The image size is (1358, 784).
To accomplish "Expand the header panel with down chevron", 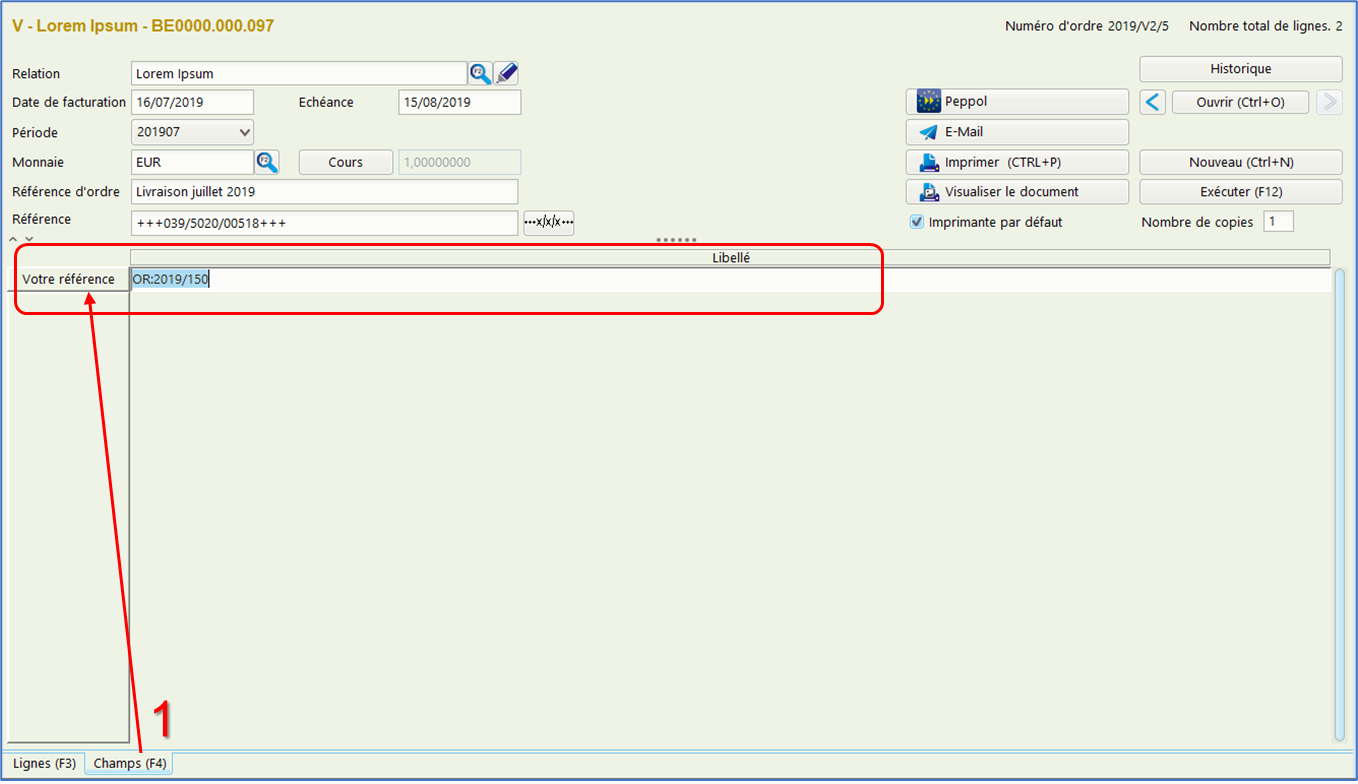I will pyautogui.click(x=29, y=239).
